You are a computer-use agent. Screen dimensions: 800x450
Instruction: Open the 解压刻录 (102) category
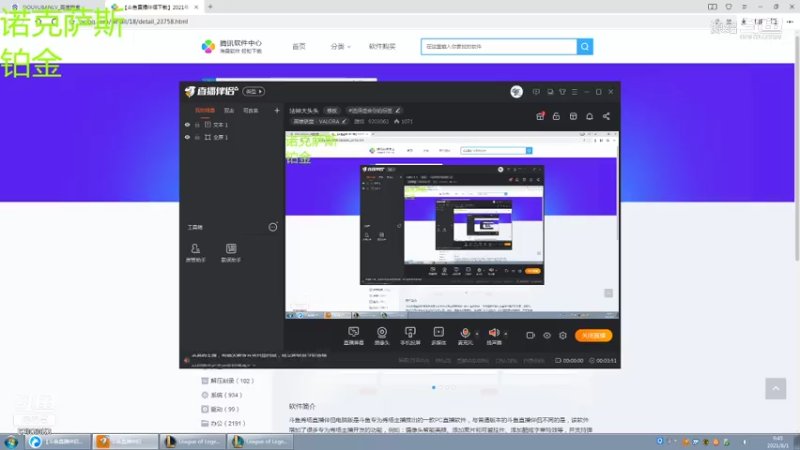coord(227,381)
